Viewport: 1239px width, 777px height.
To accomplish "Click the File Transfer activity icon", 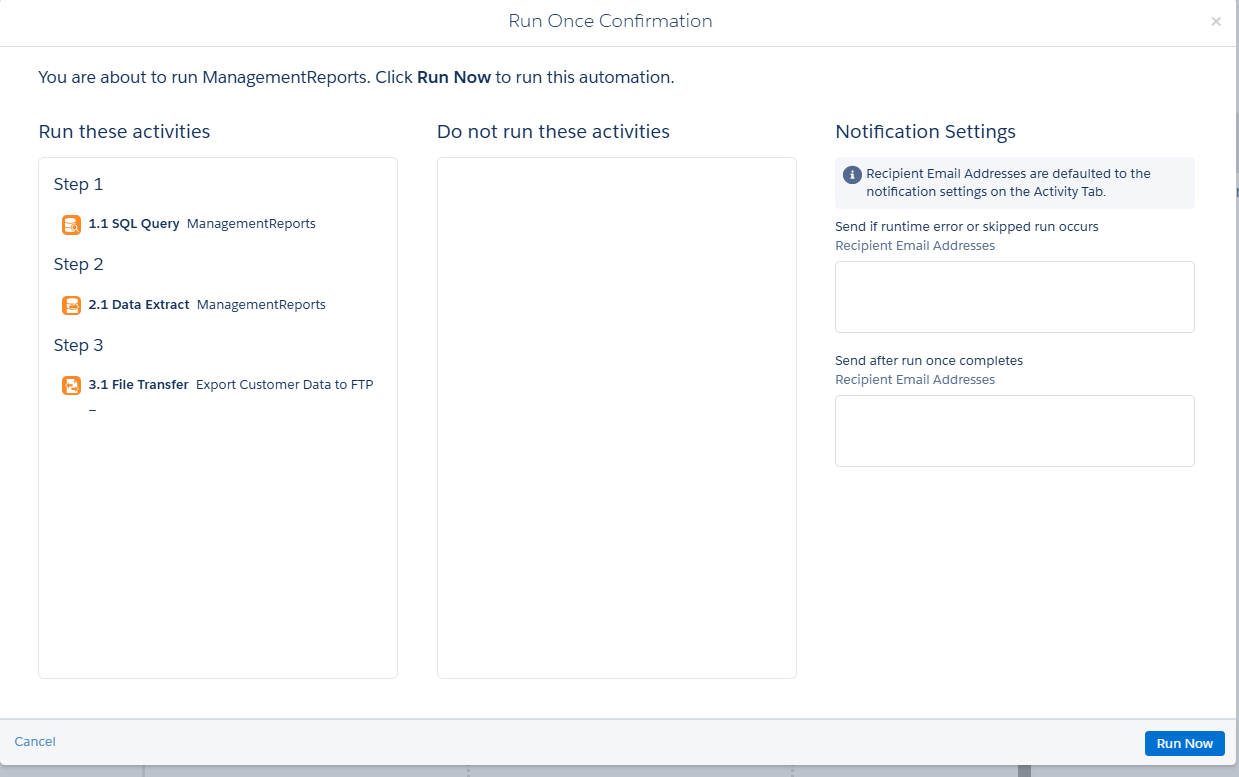I will click(71, 385).
